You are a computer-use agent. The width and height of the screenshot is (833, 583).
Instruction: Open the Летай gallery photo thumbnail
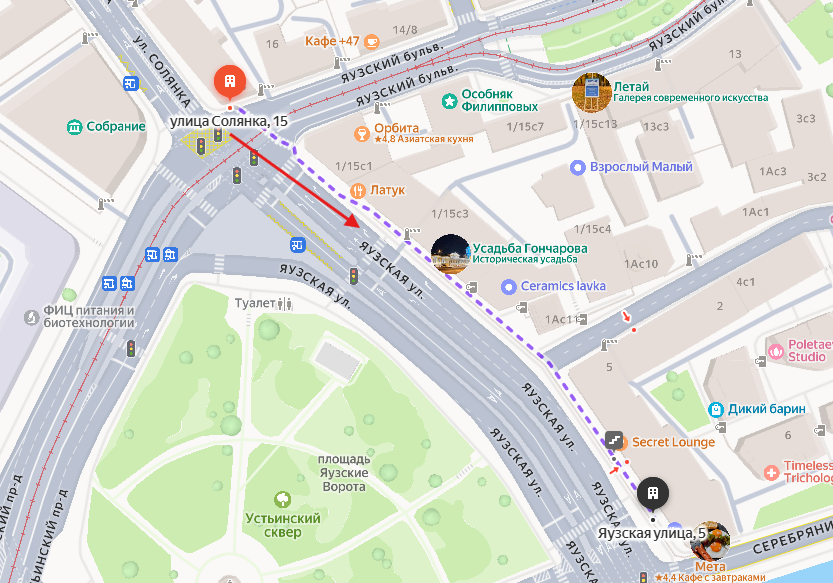[x=592, y=92]
